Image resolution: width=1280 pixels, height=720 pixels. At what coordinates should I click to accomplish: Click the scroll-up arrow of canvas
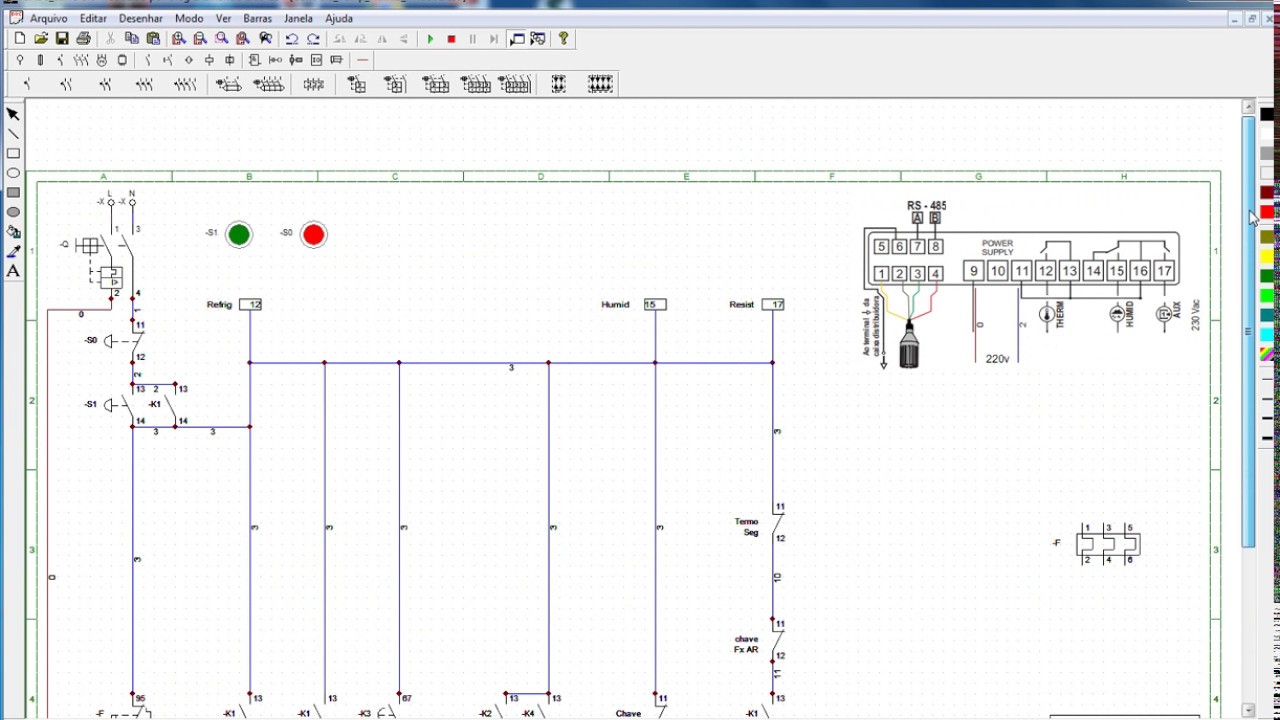point(1248,107)
